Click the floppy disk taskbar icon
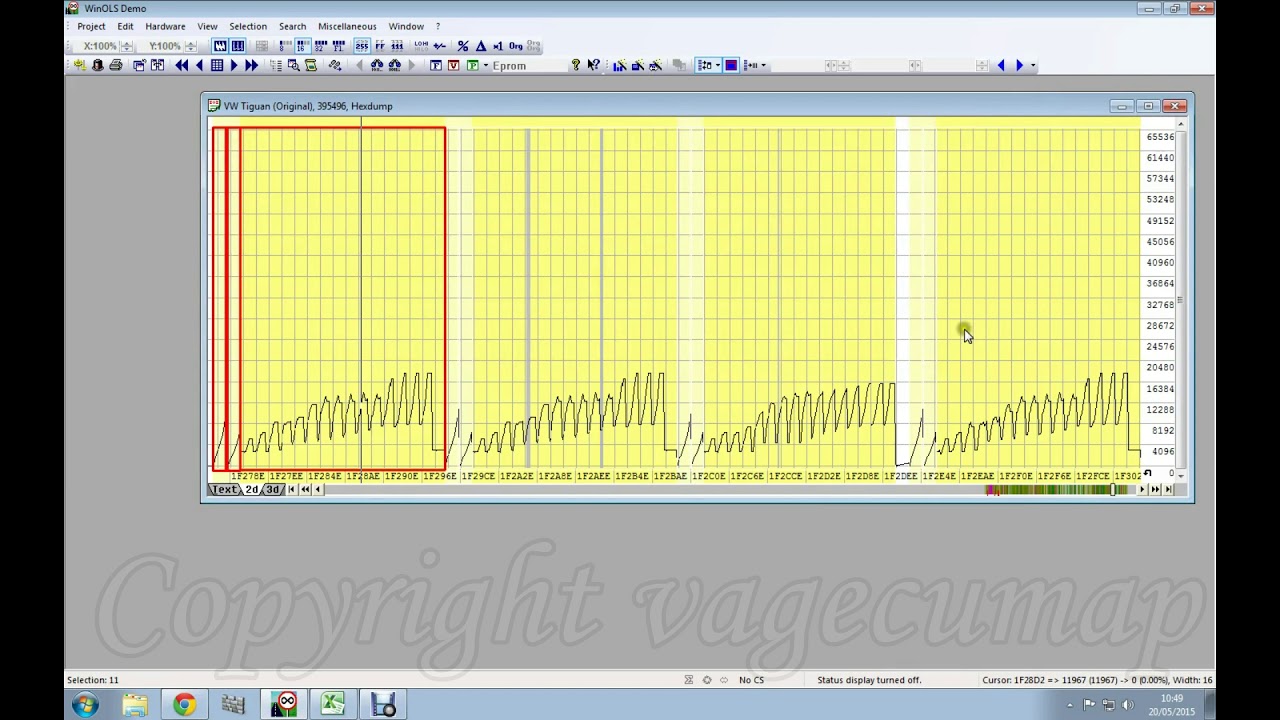Image resolution: width=1280 pixels, height=720 pixels. pos(383,704)
